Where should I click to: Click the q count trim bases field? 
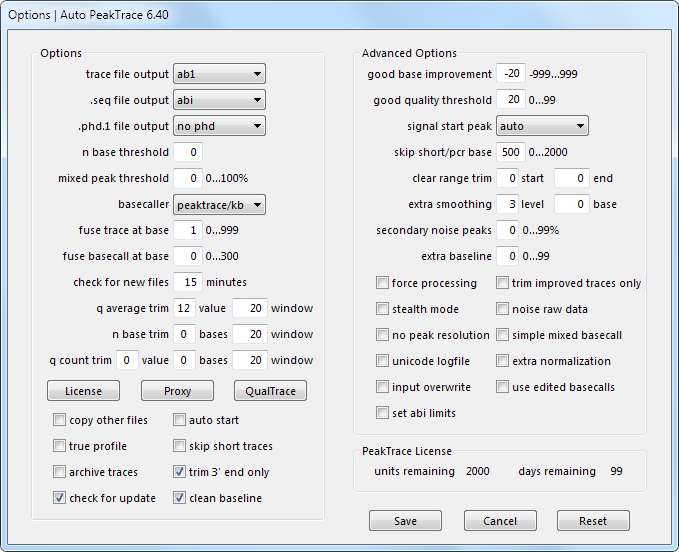click(x=184, y=360)
